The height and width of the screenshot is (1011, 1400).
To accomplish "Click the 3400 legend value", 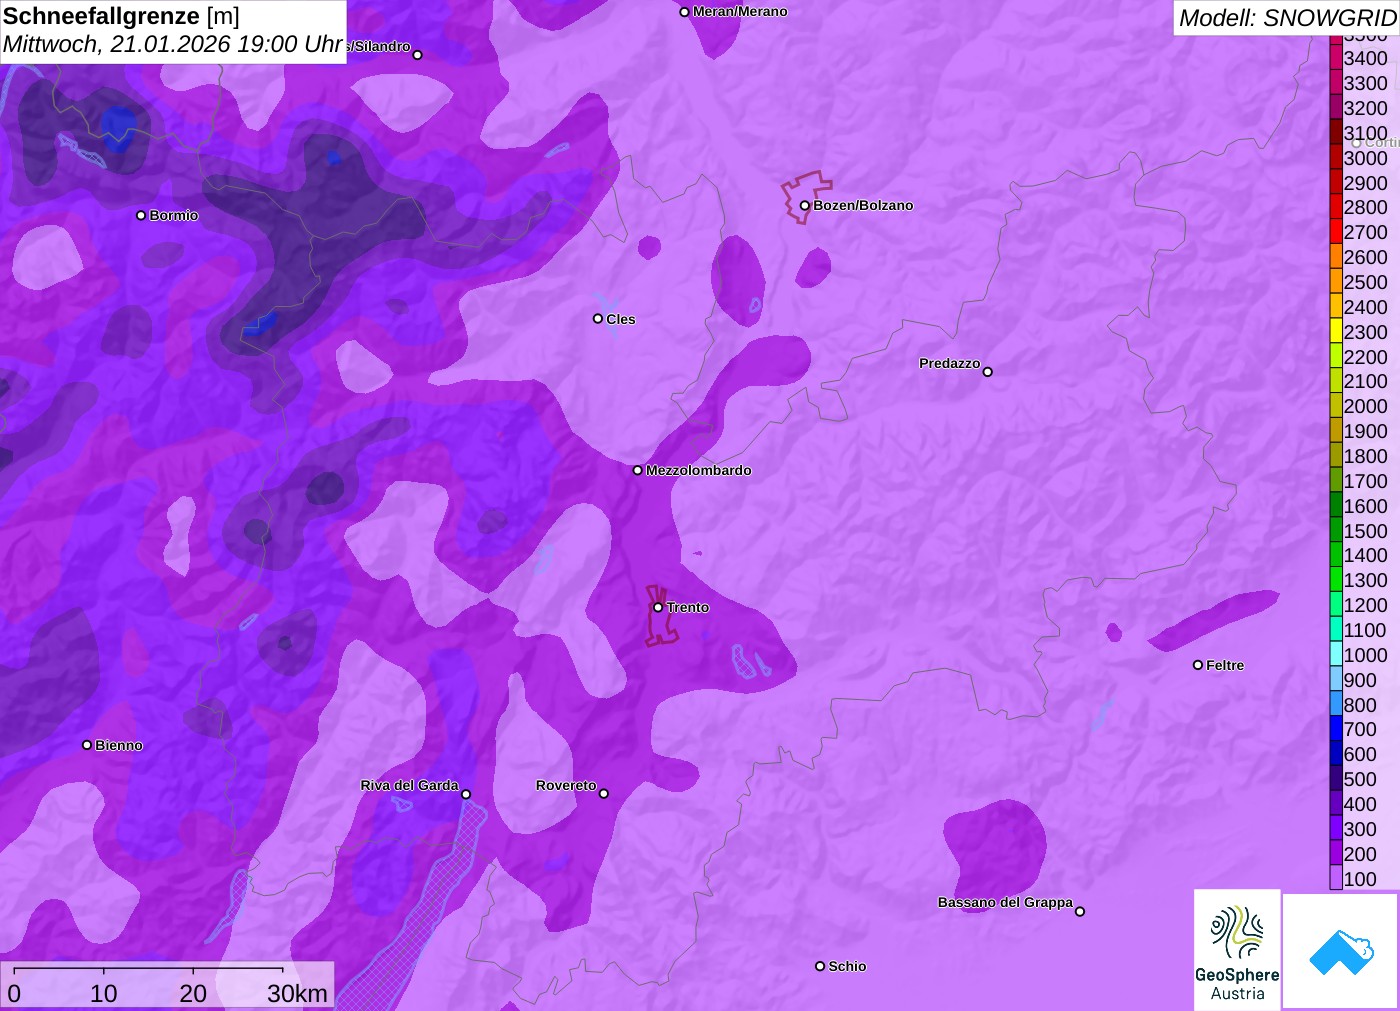I will (x=1365, y=58).
